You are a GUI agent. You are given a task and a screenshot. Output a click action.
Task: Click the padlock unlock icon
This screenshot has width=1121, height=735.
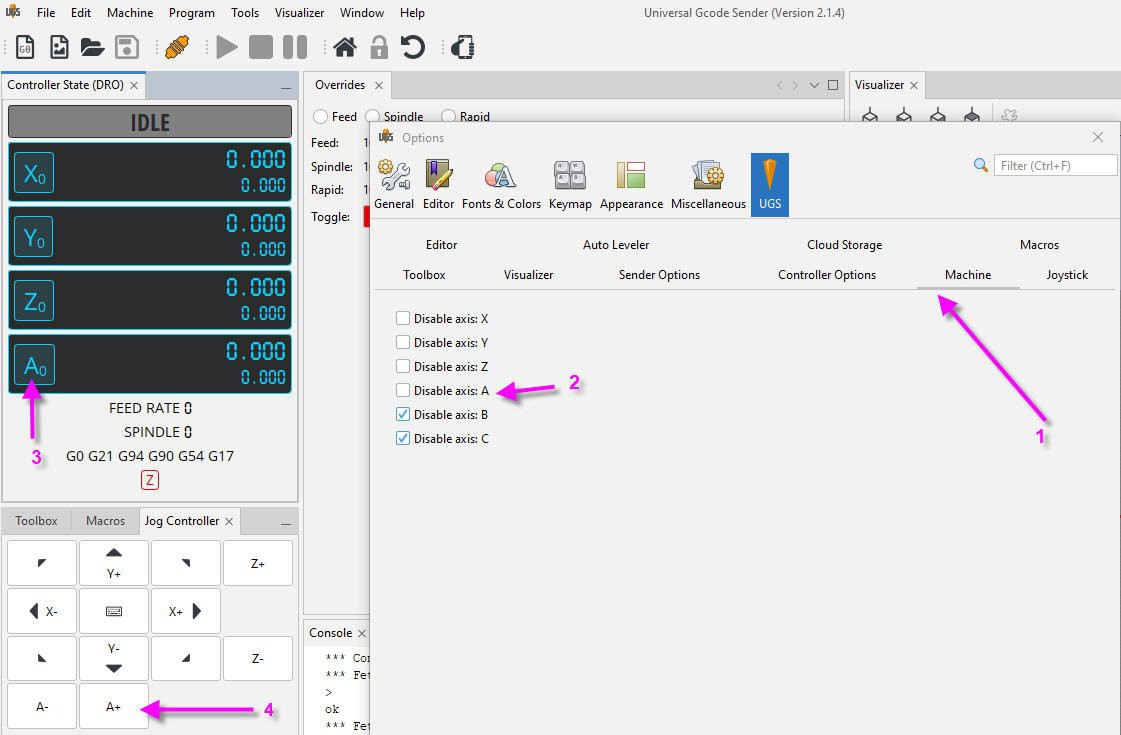(x=379, y=47)
